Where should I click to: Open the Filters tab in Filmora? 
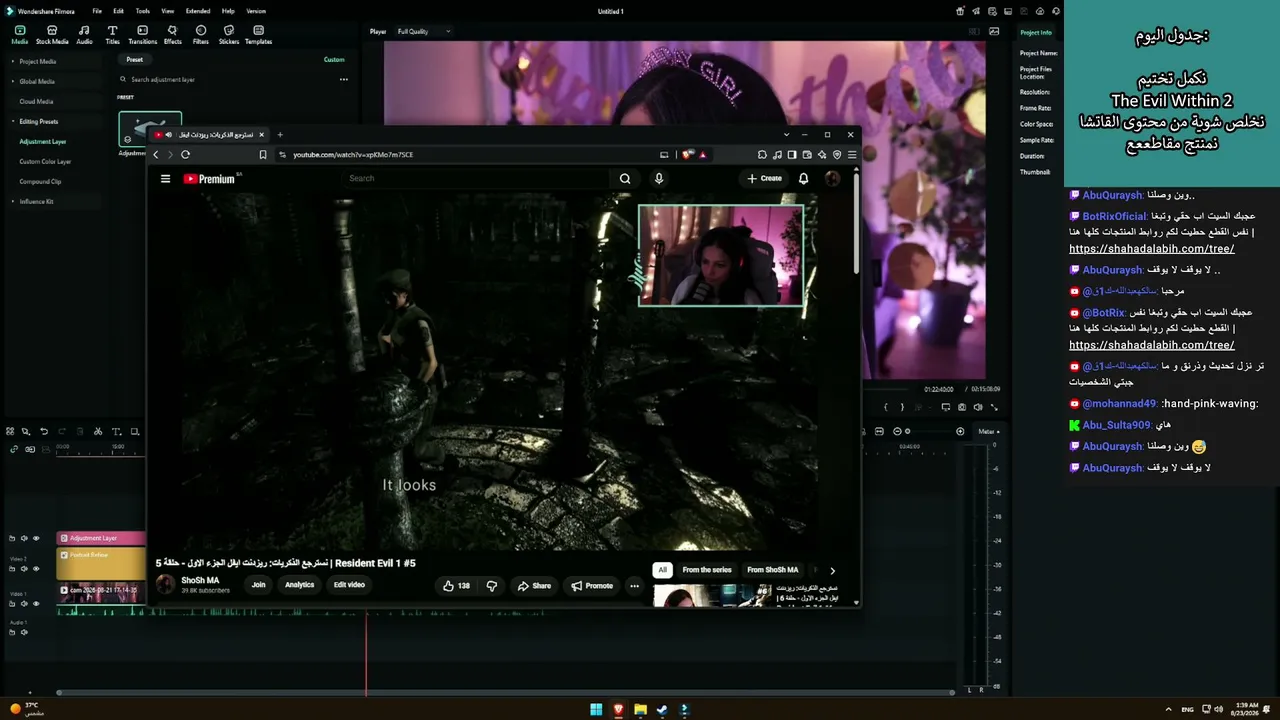(201, 35)
